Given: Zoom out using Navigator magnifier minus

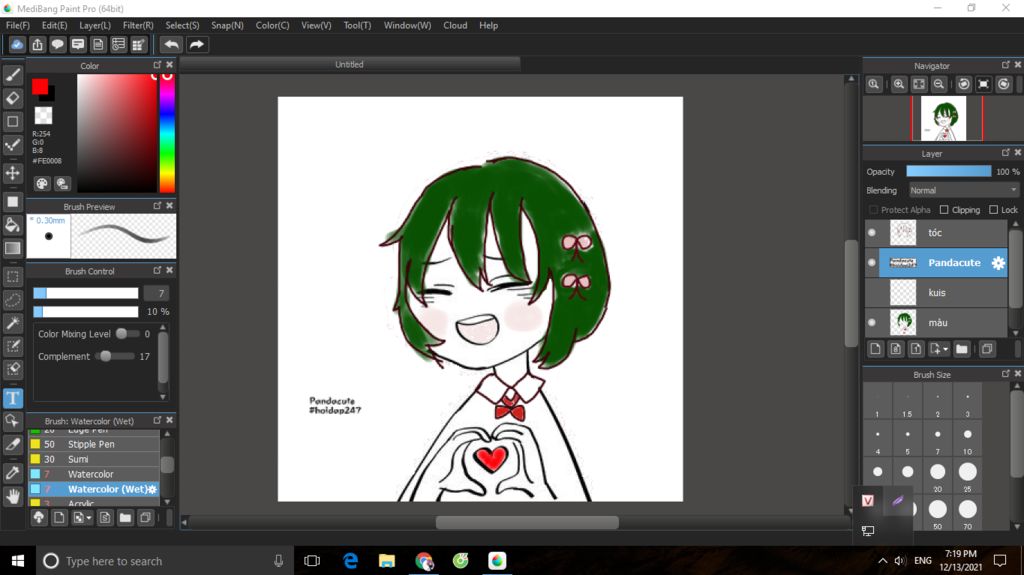Looking at the screenshot, I should click(938, 84).
